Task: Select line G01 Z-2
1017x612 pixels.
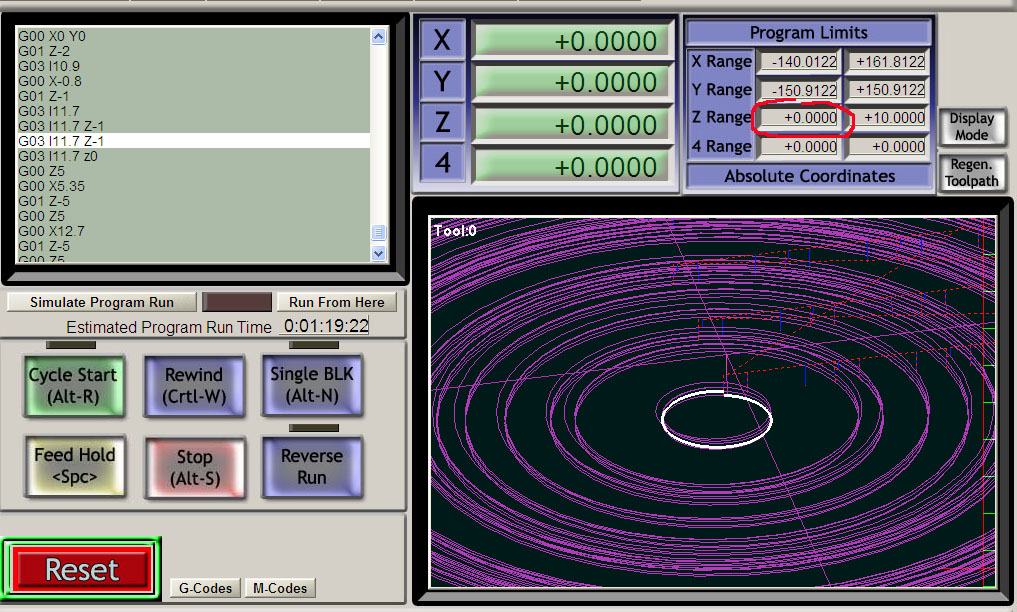Action: [x=44, y=51]
